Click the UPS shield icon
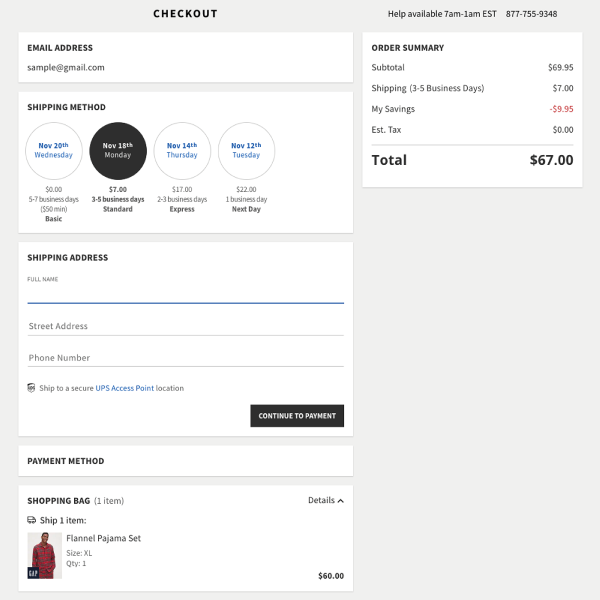This screenshot has width=600, height=600. point(32,388)
